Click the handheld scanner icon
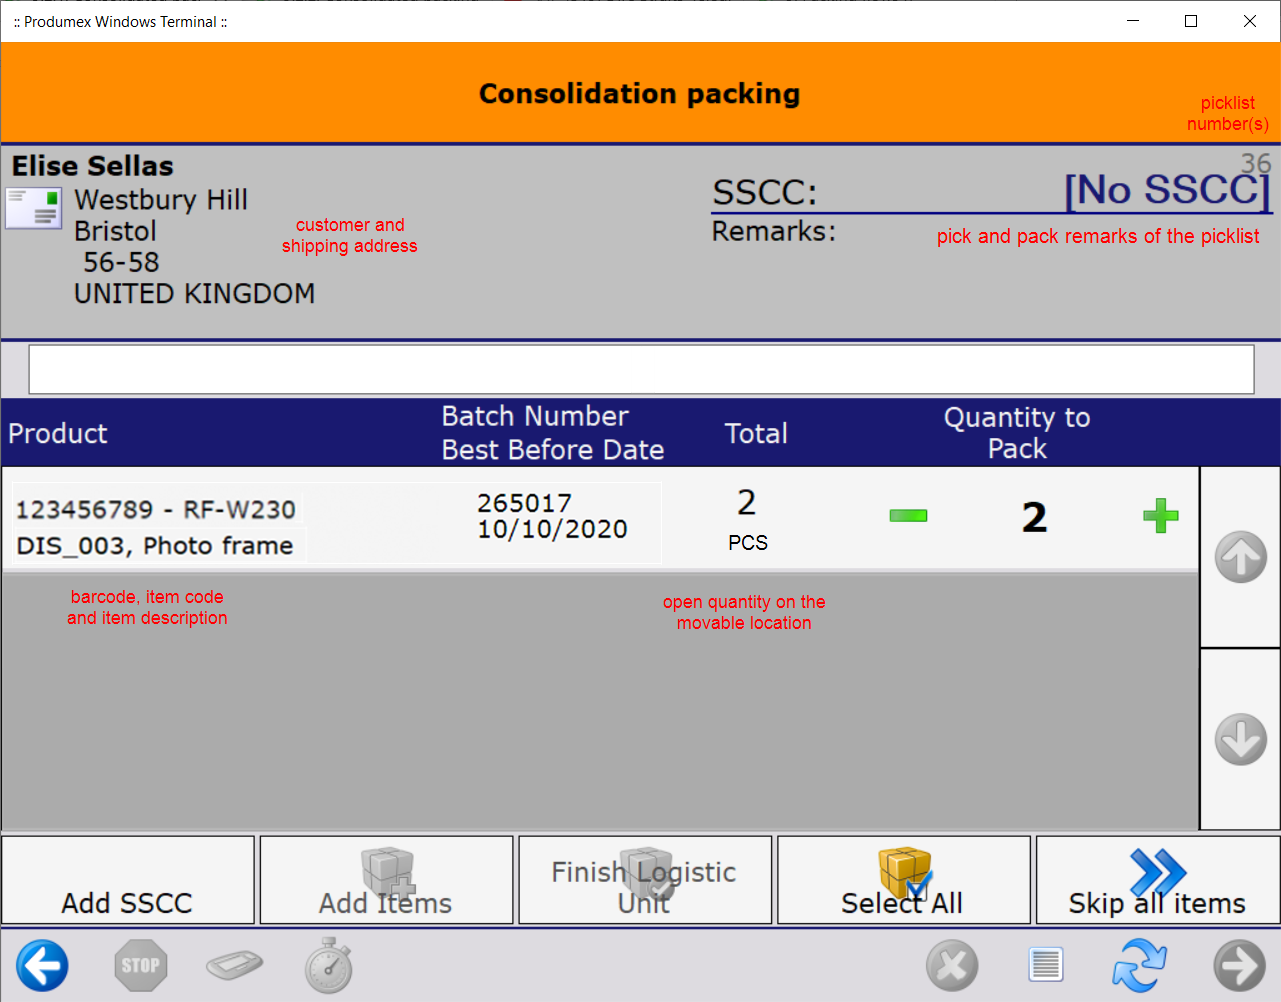The height and width of the screenshot is (1002, 1281). [234, 966]
